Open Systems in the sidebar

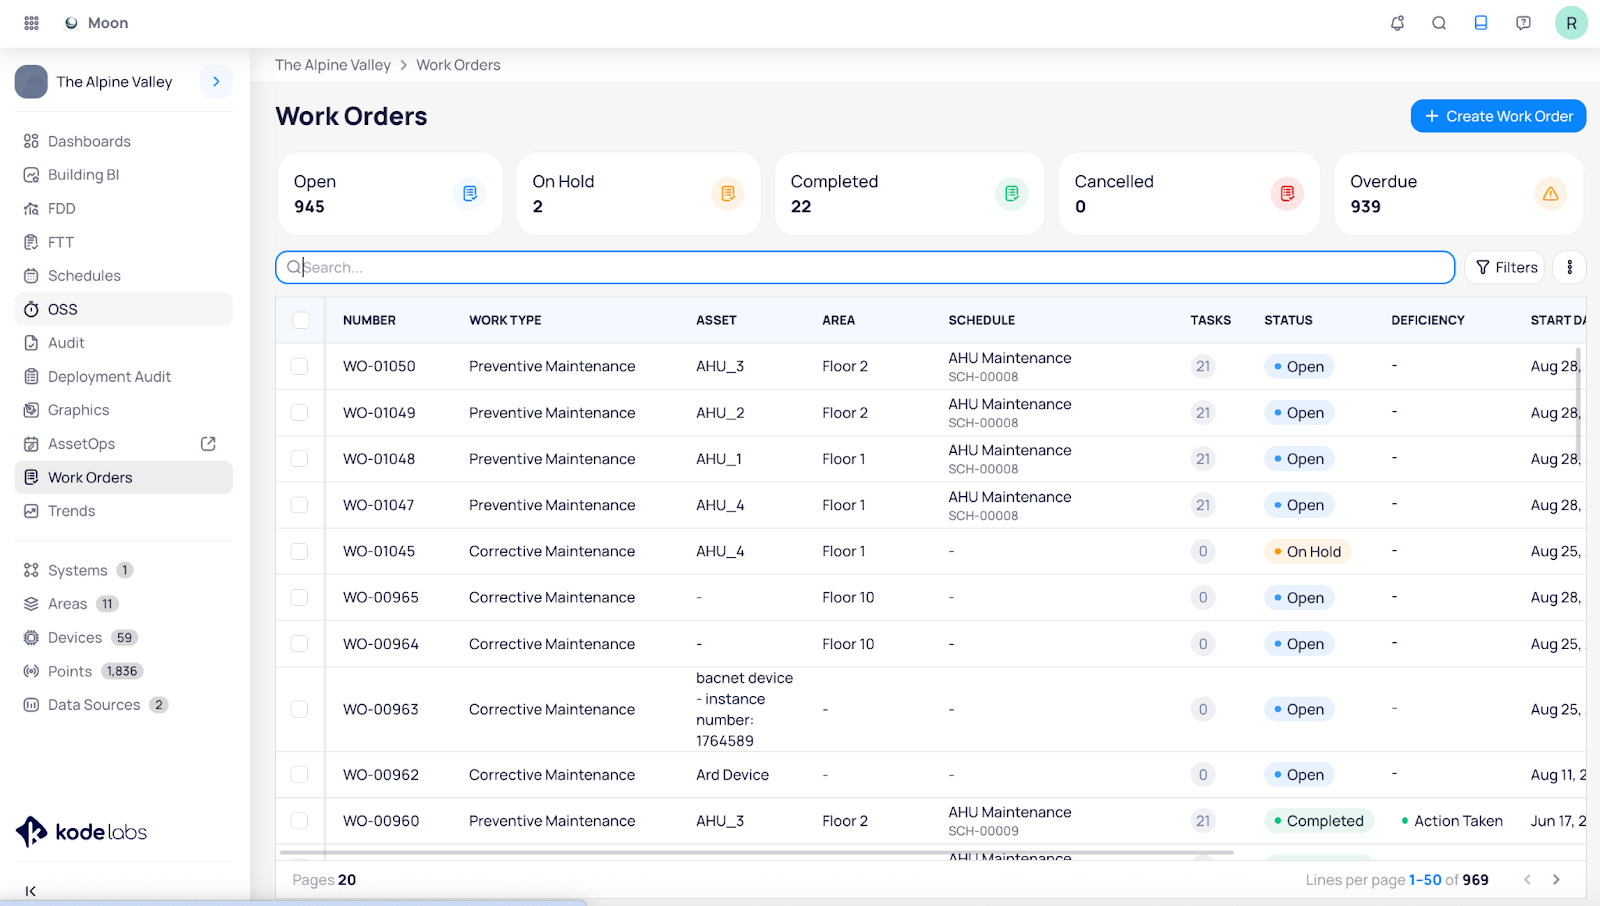tap(124, 570)
